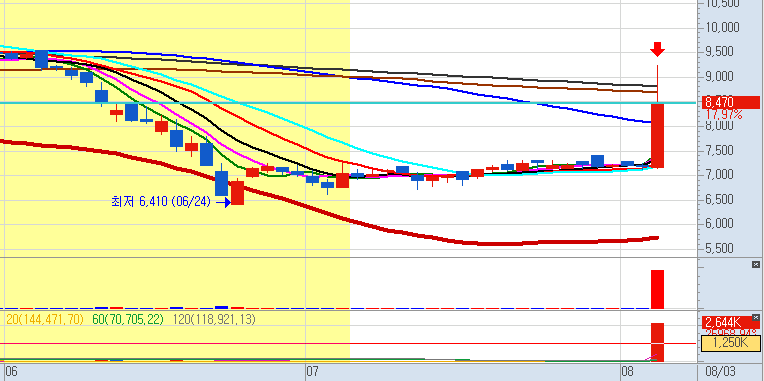The width and height of the screenshot is (764, 381).
Task: Click the 10,000 price axis label
Action: point(723,27)
